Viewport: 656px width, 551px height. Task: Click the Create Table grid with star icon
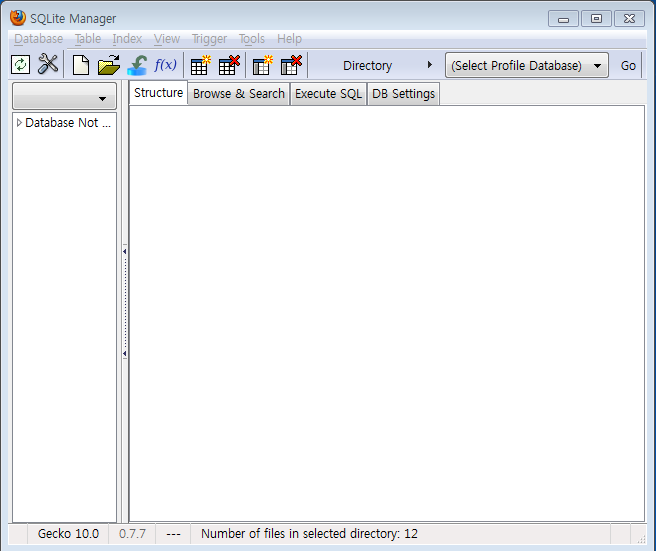point(200,65)
